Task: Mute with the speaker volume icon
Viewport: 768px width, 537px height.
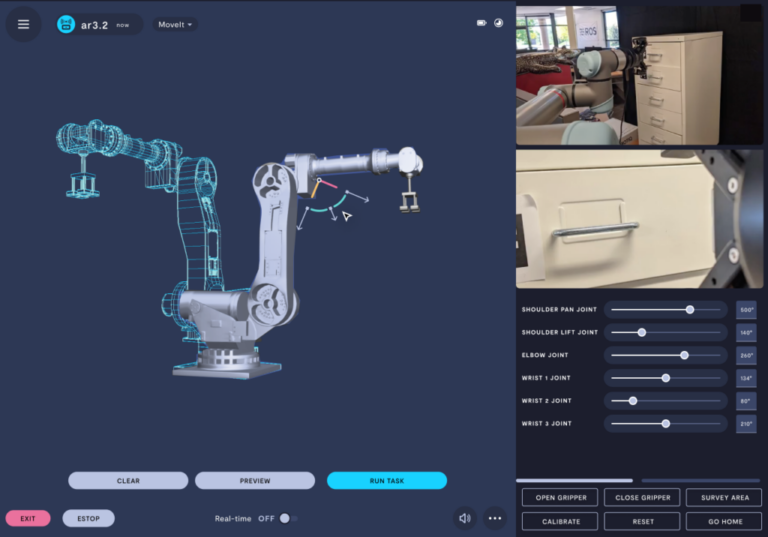Action: point(464,518)
